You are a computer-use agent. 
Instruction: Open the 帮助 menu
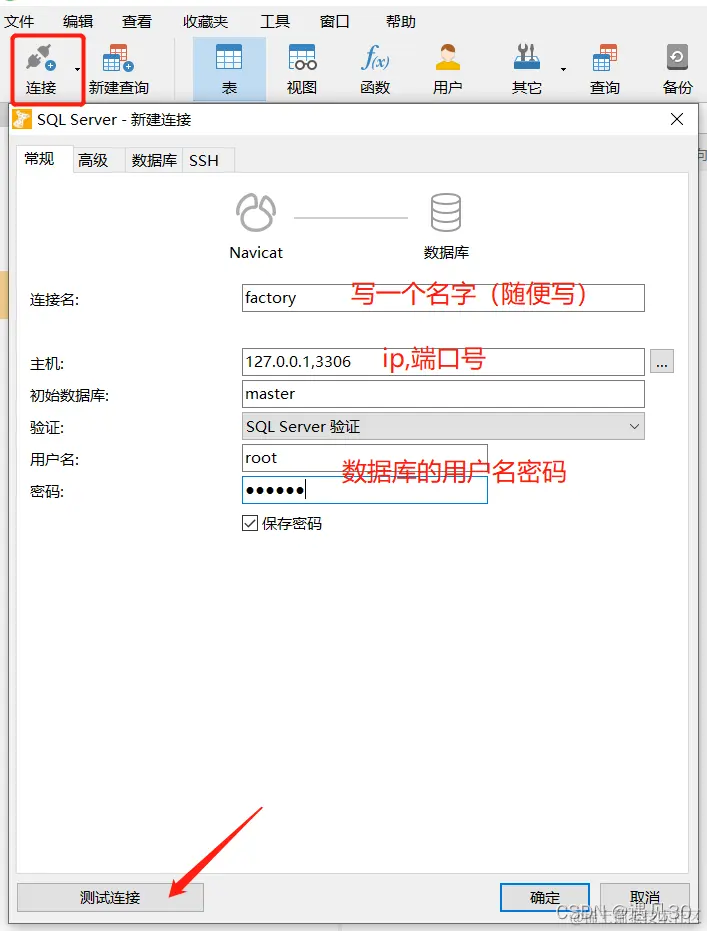click(401, 22)
